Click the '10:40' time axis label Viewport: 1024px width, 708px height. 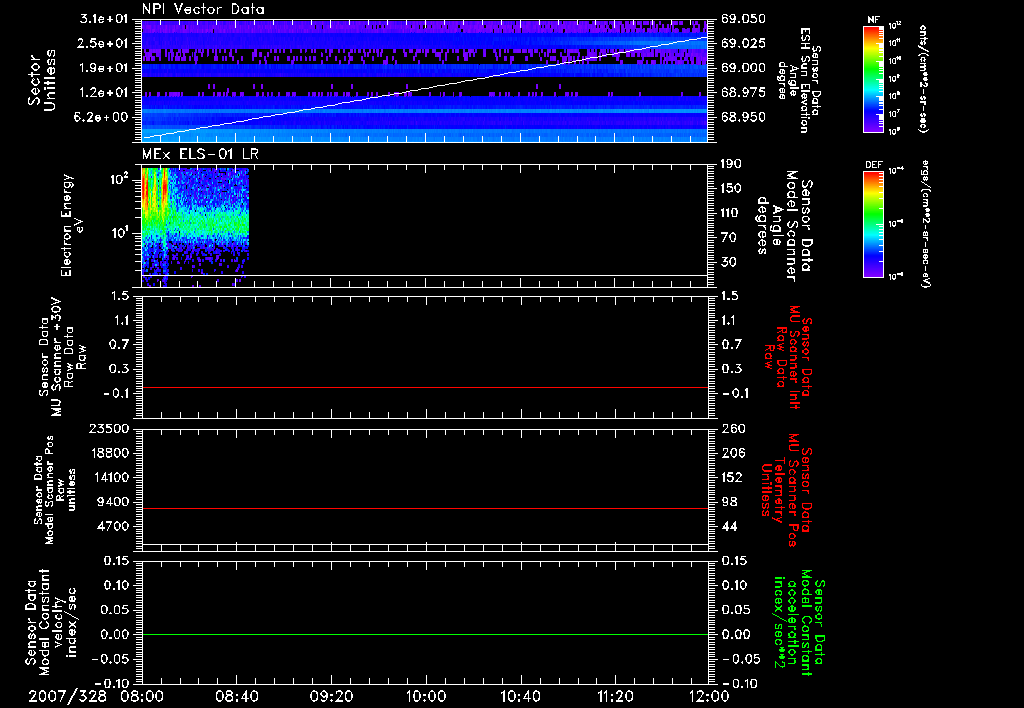(x=520, y=696)
